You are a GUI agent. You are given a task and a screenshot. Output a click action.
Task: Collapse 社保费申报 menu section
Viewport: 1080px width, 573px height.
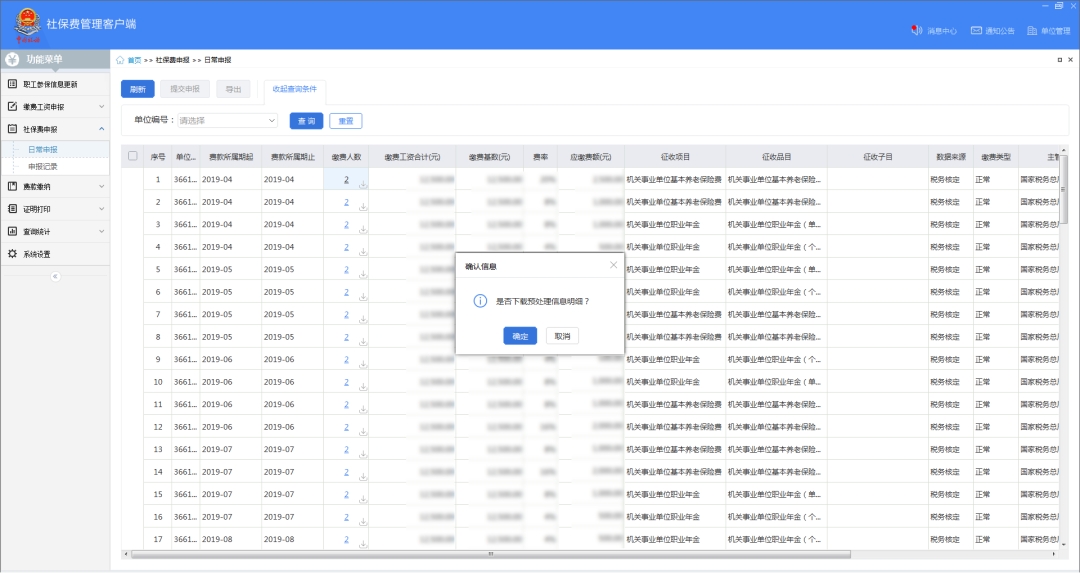point(101,129)
